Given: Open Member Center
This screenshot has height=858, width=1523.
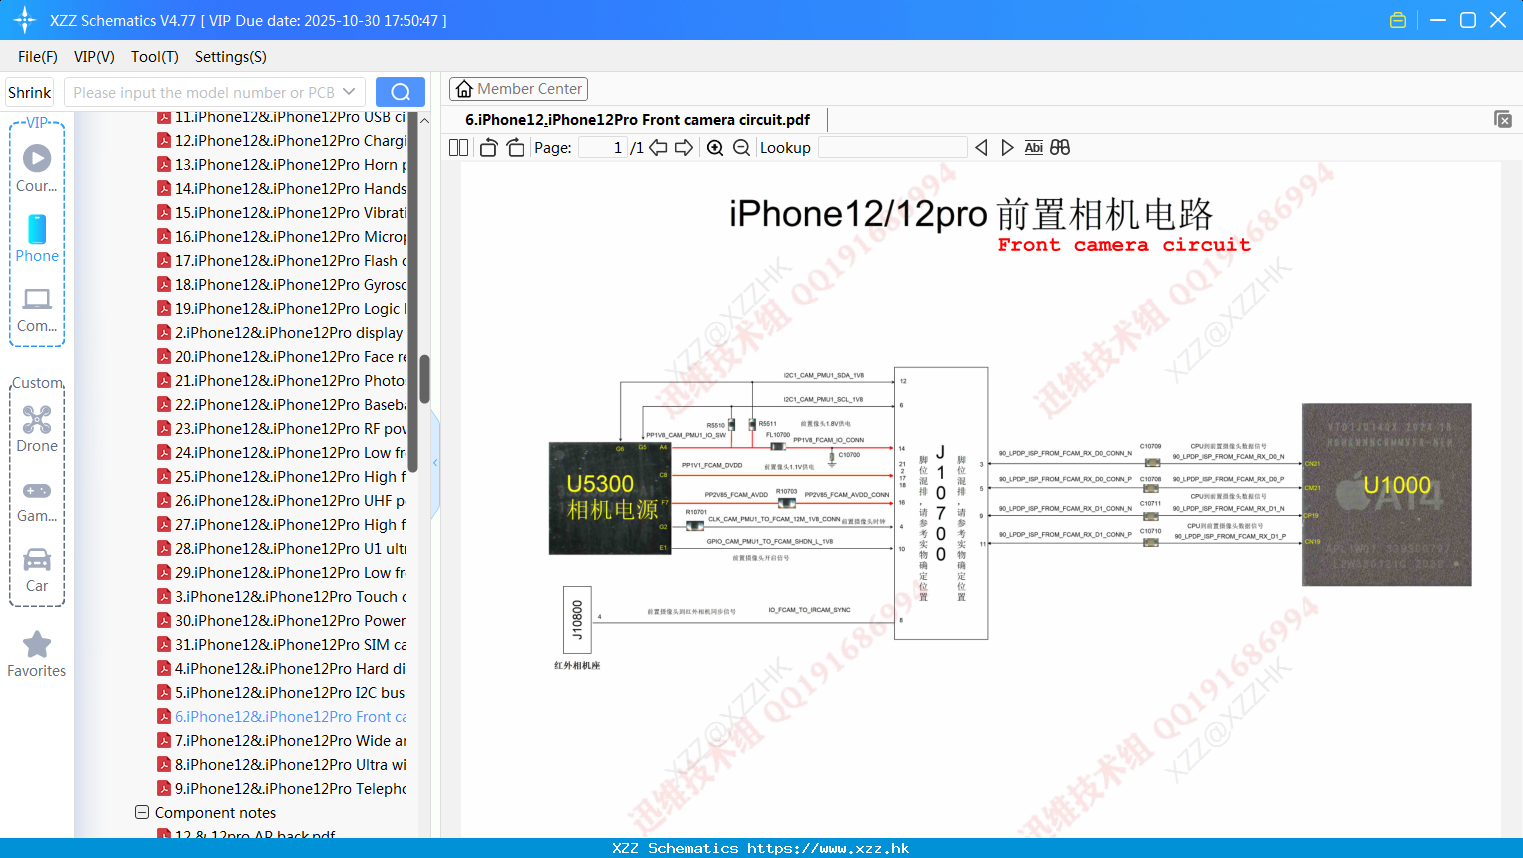Looking at the screenshot, I should point(518,89).
